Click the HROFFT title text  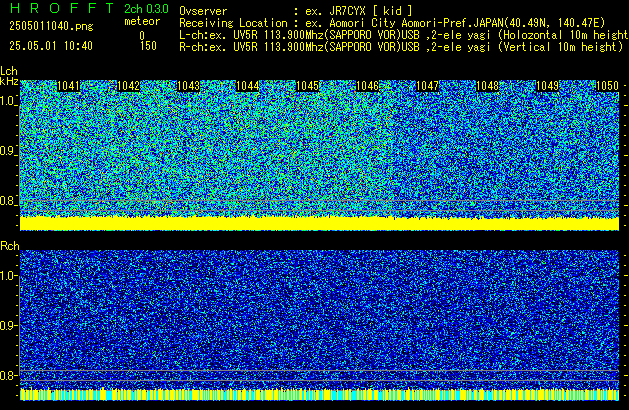point(62,8)
